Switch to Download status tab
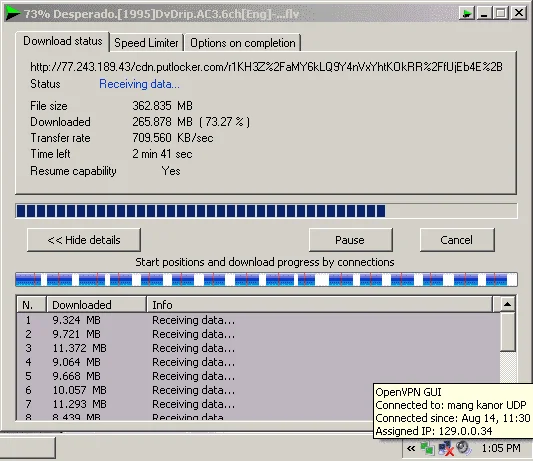Screen dimensions: 533x461 coord(63,41)
